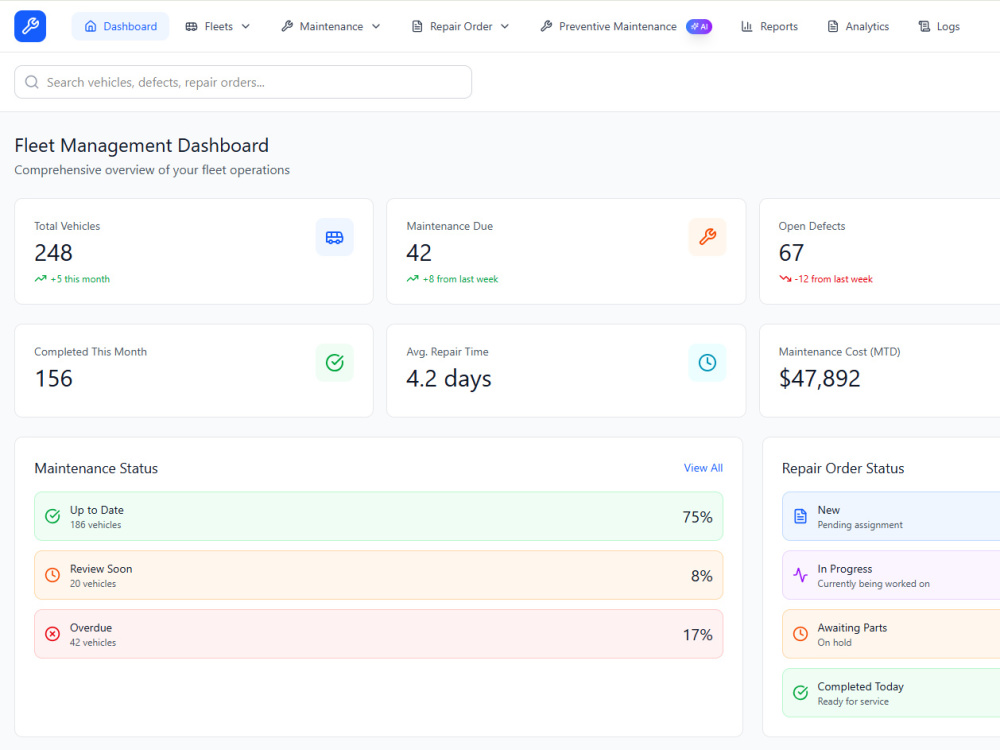Select the Overdue status row

[379, 634]
